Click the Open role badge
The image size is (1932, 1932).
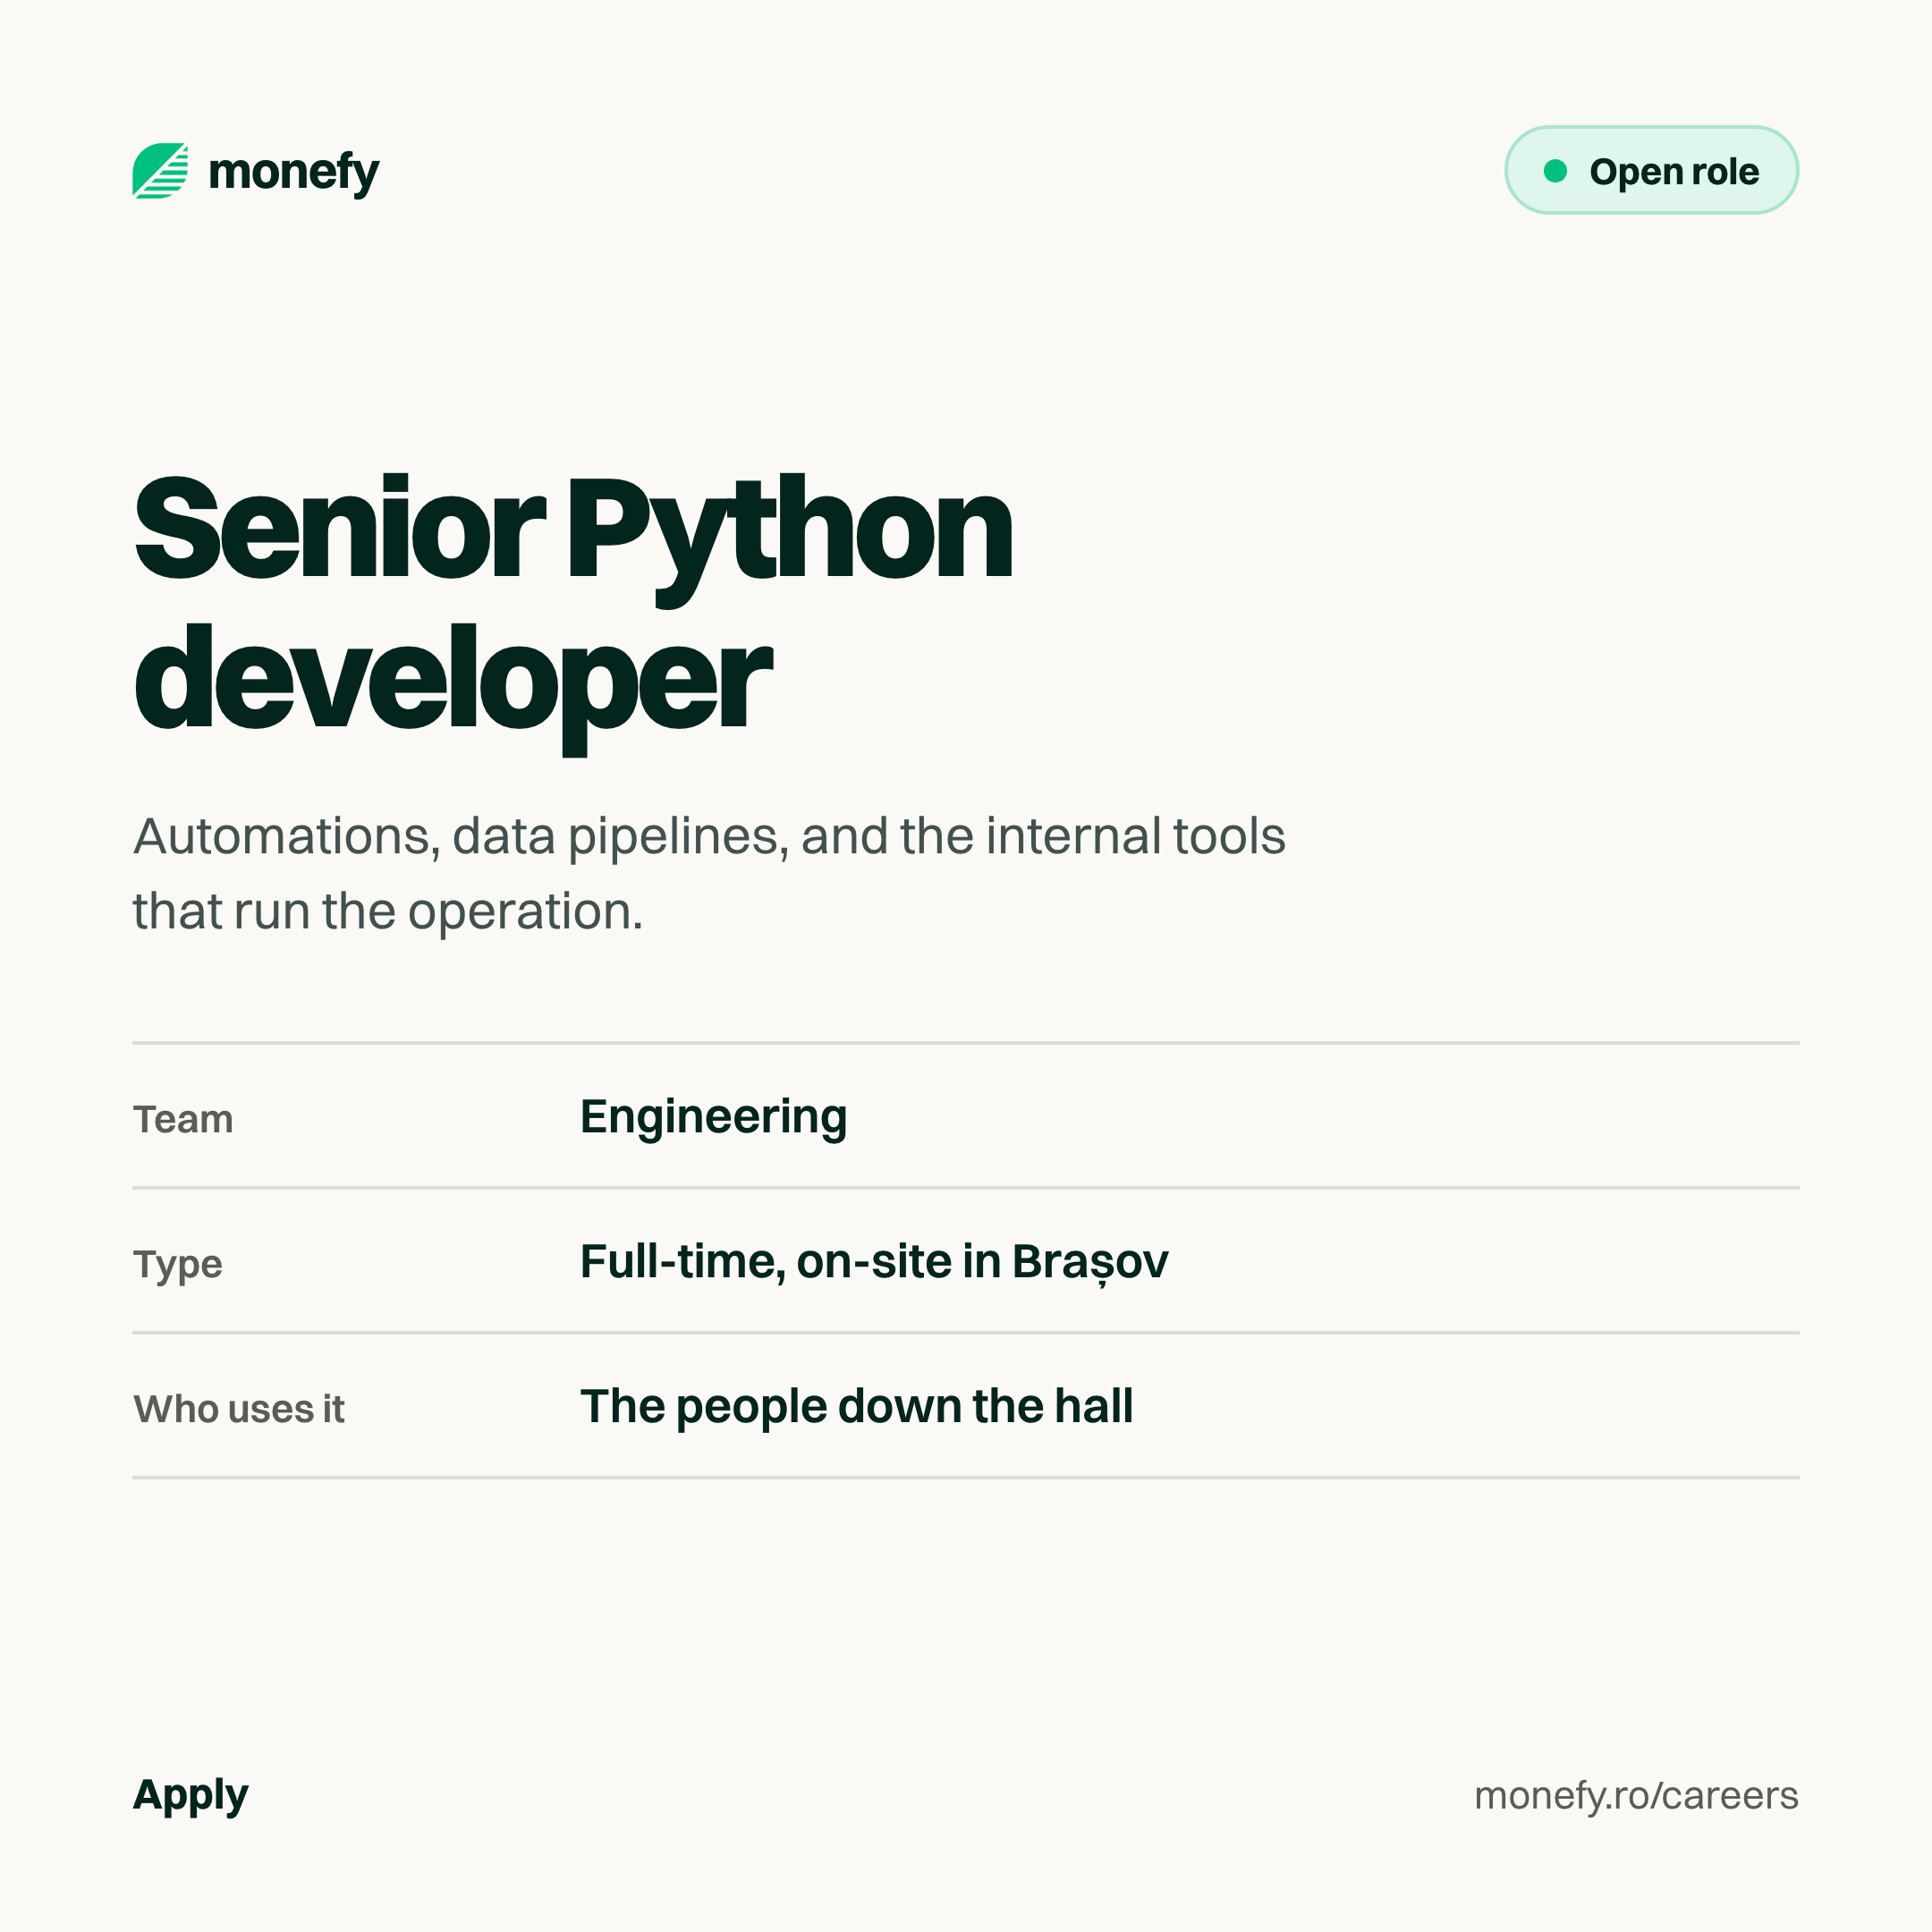point(1651,170)
